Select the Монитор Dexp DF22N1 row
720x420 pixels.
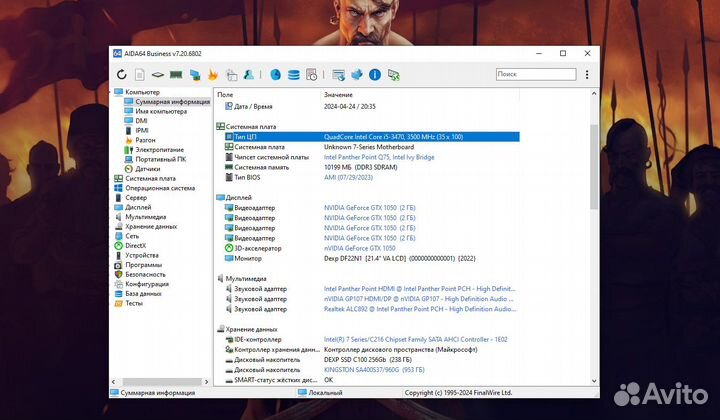(x=367, y=258)
